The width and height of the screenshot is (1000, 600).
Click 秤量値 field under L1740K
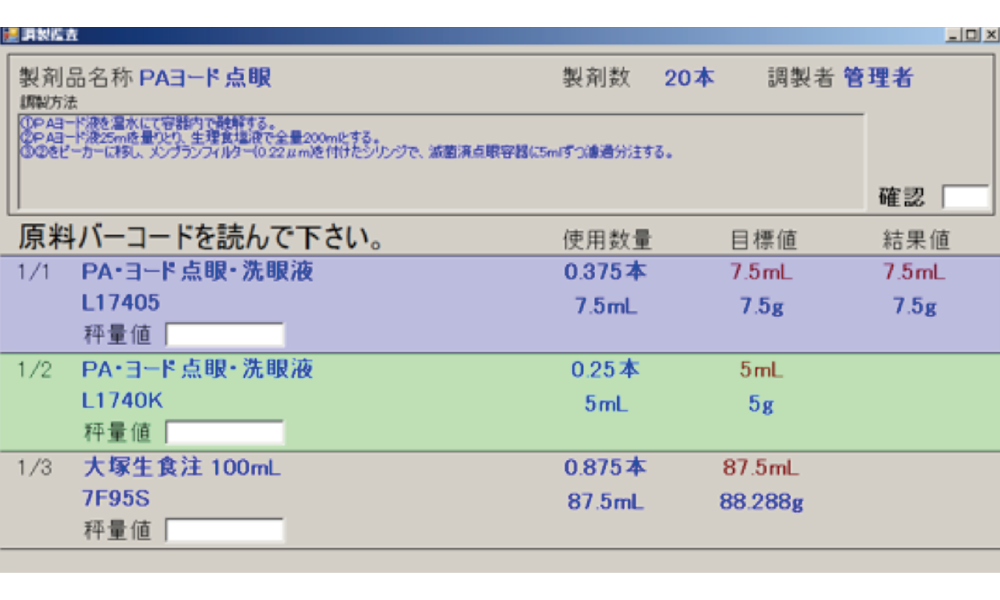click(x=224, y=432)
